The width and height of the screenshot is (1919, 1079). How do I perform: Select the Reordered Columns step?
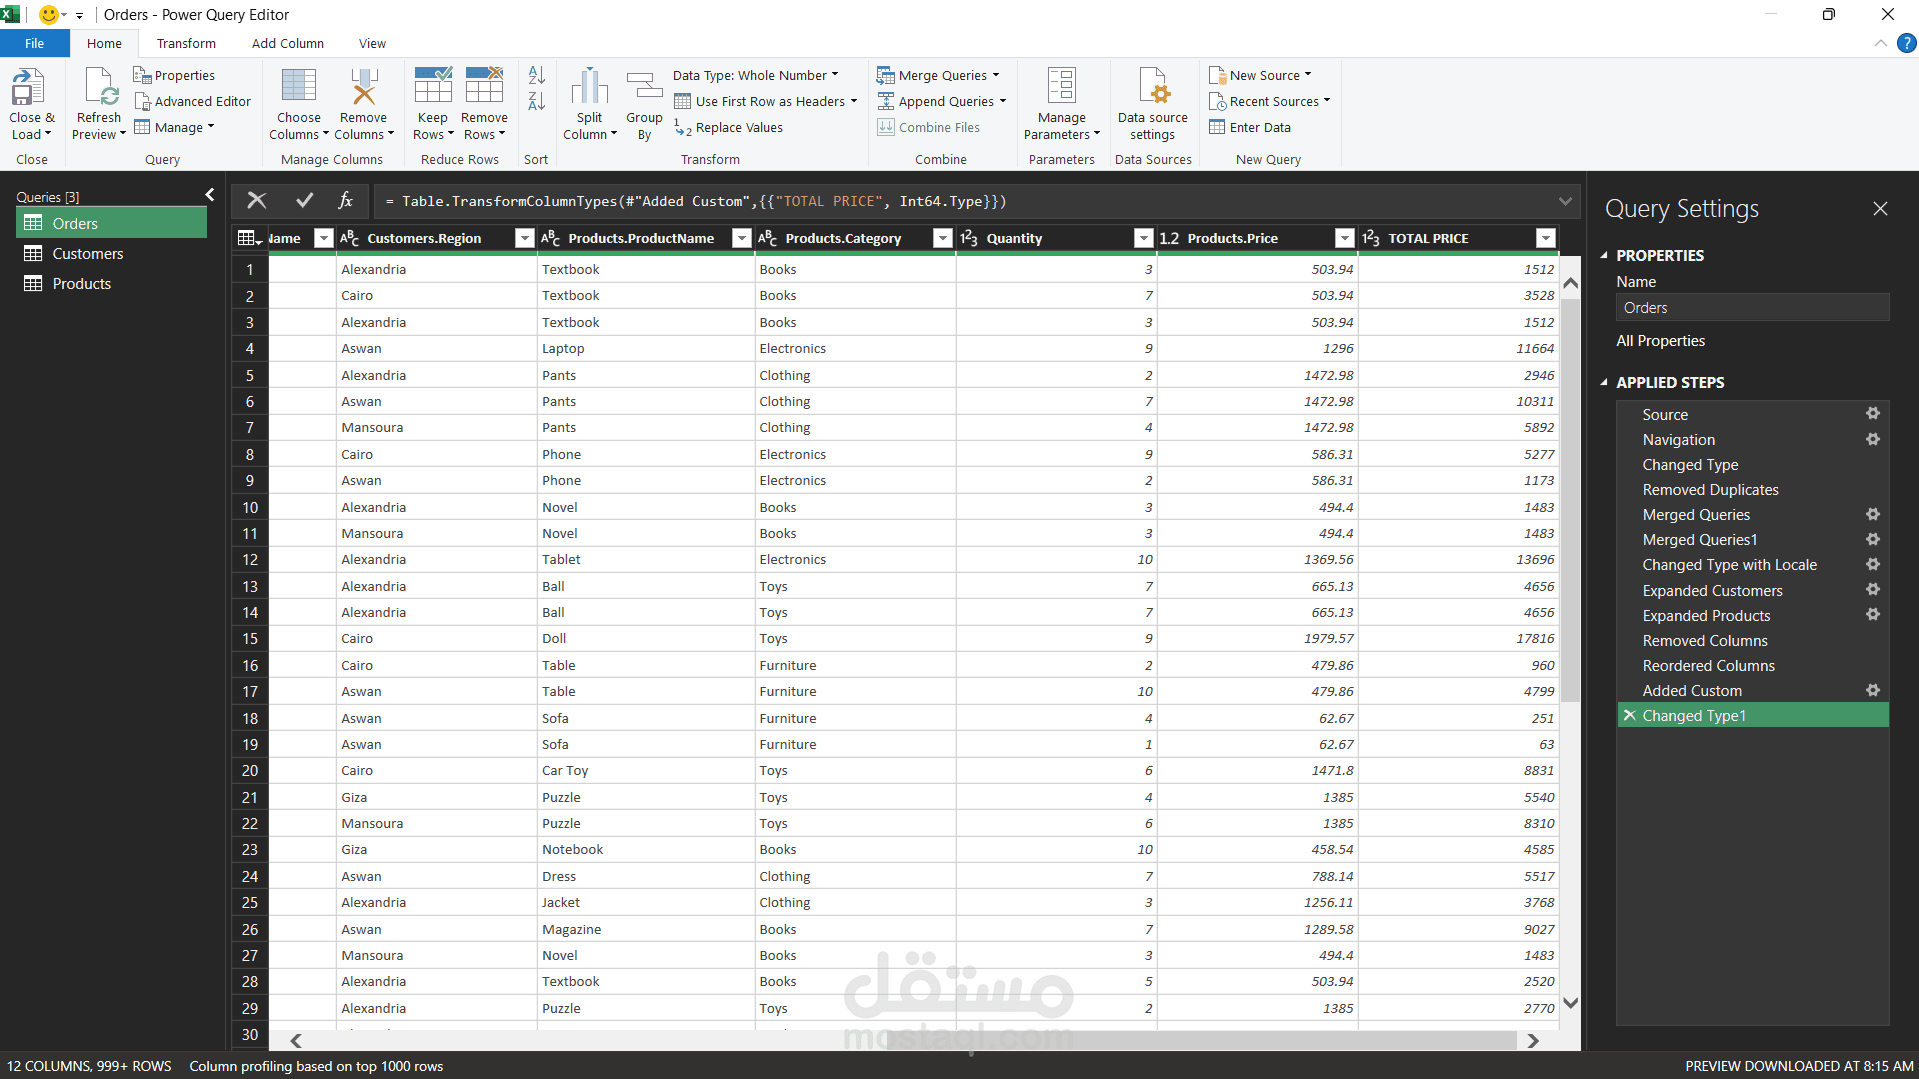coord(1708,665)
